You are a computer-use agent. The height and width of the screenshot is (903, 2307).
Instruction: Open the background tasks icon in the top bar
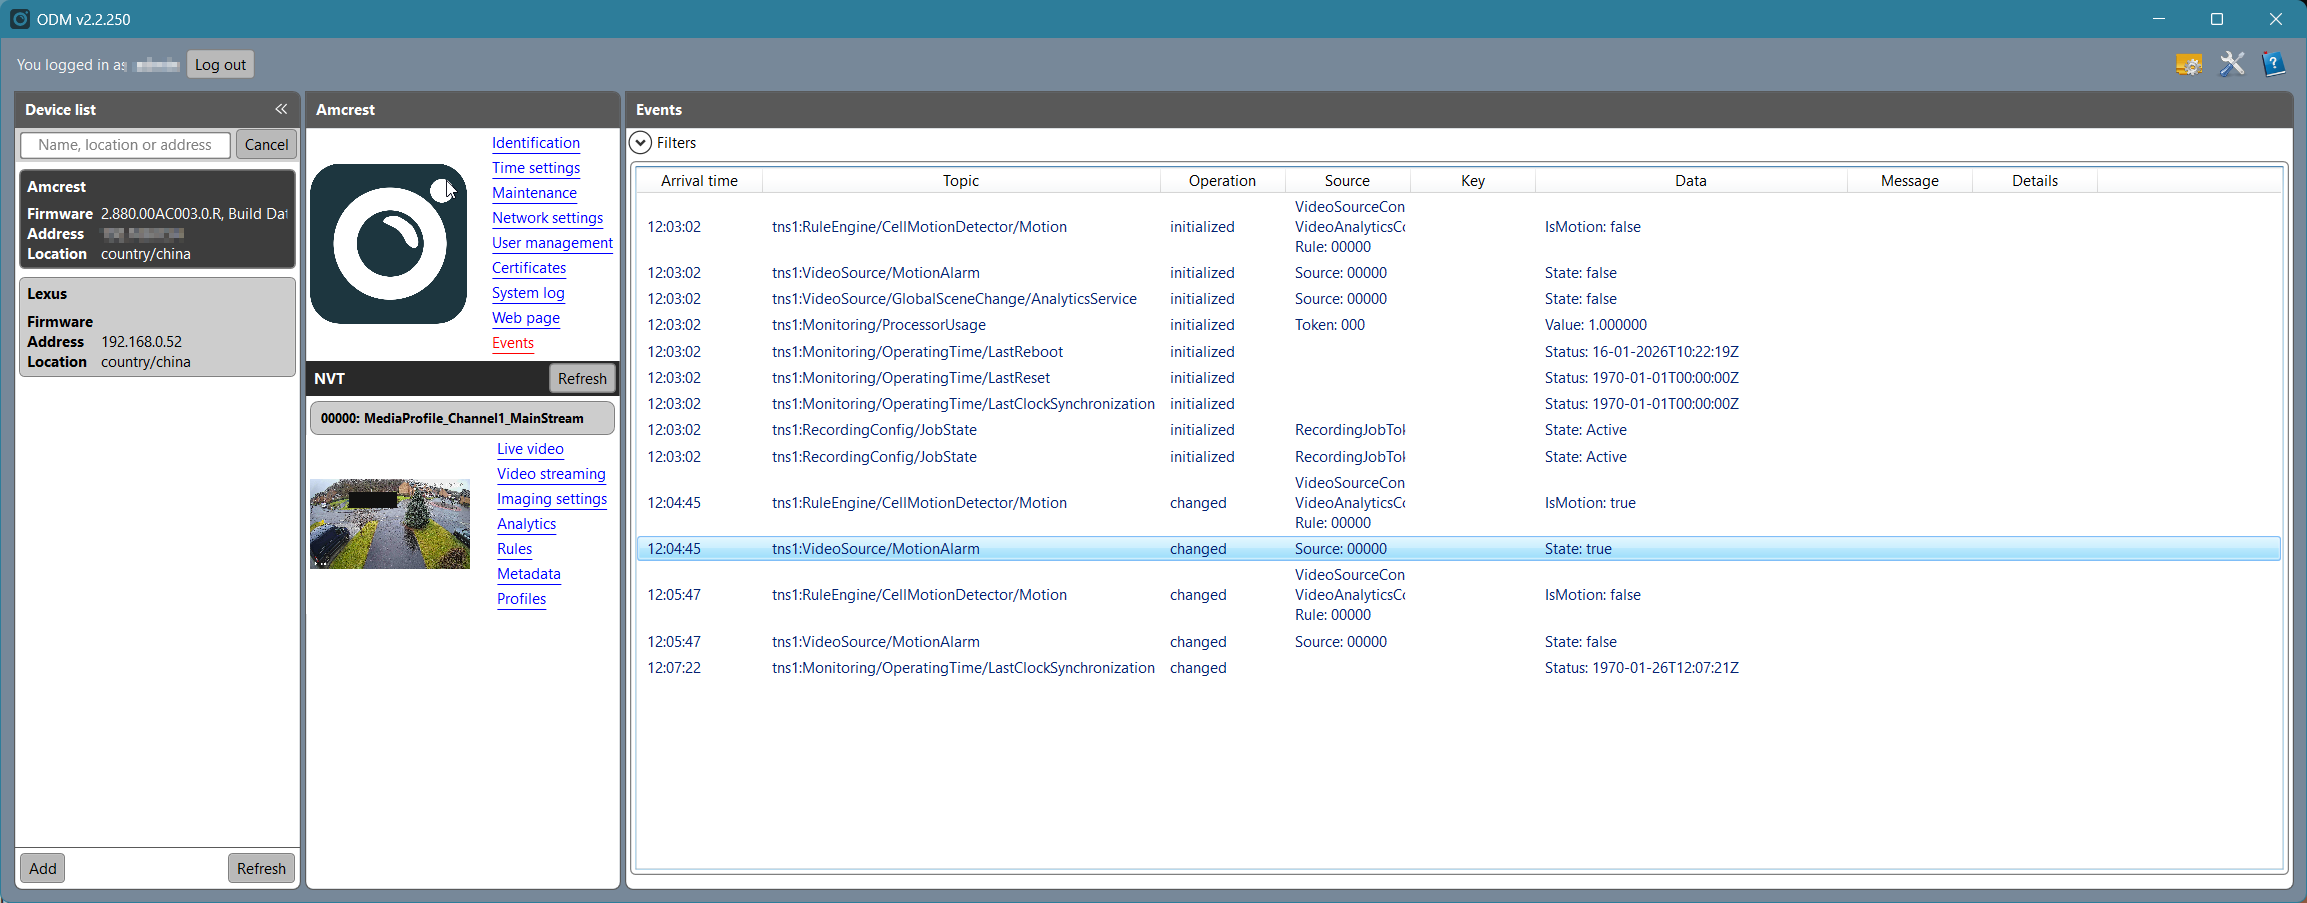2188,64
